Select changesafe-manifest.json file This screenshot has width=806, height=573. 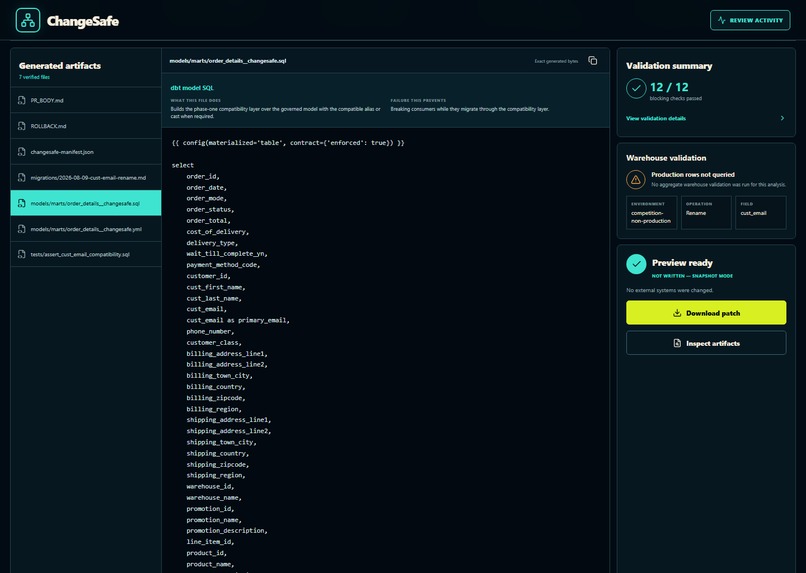[x=86, y=152]
